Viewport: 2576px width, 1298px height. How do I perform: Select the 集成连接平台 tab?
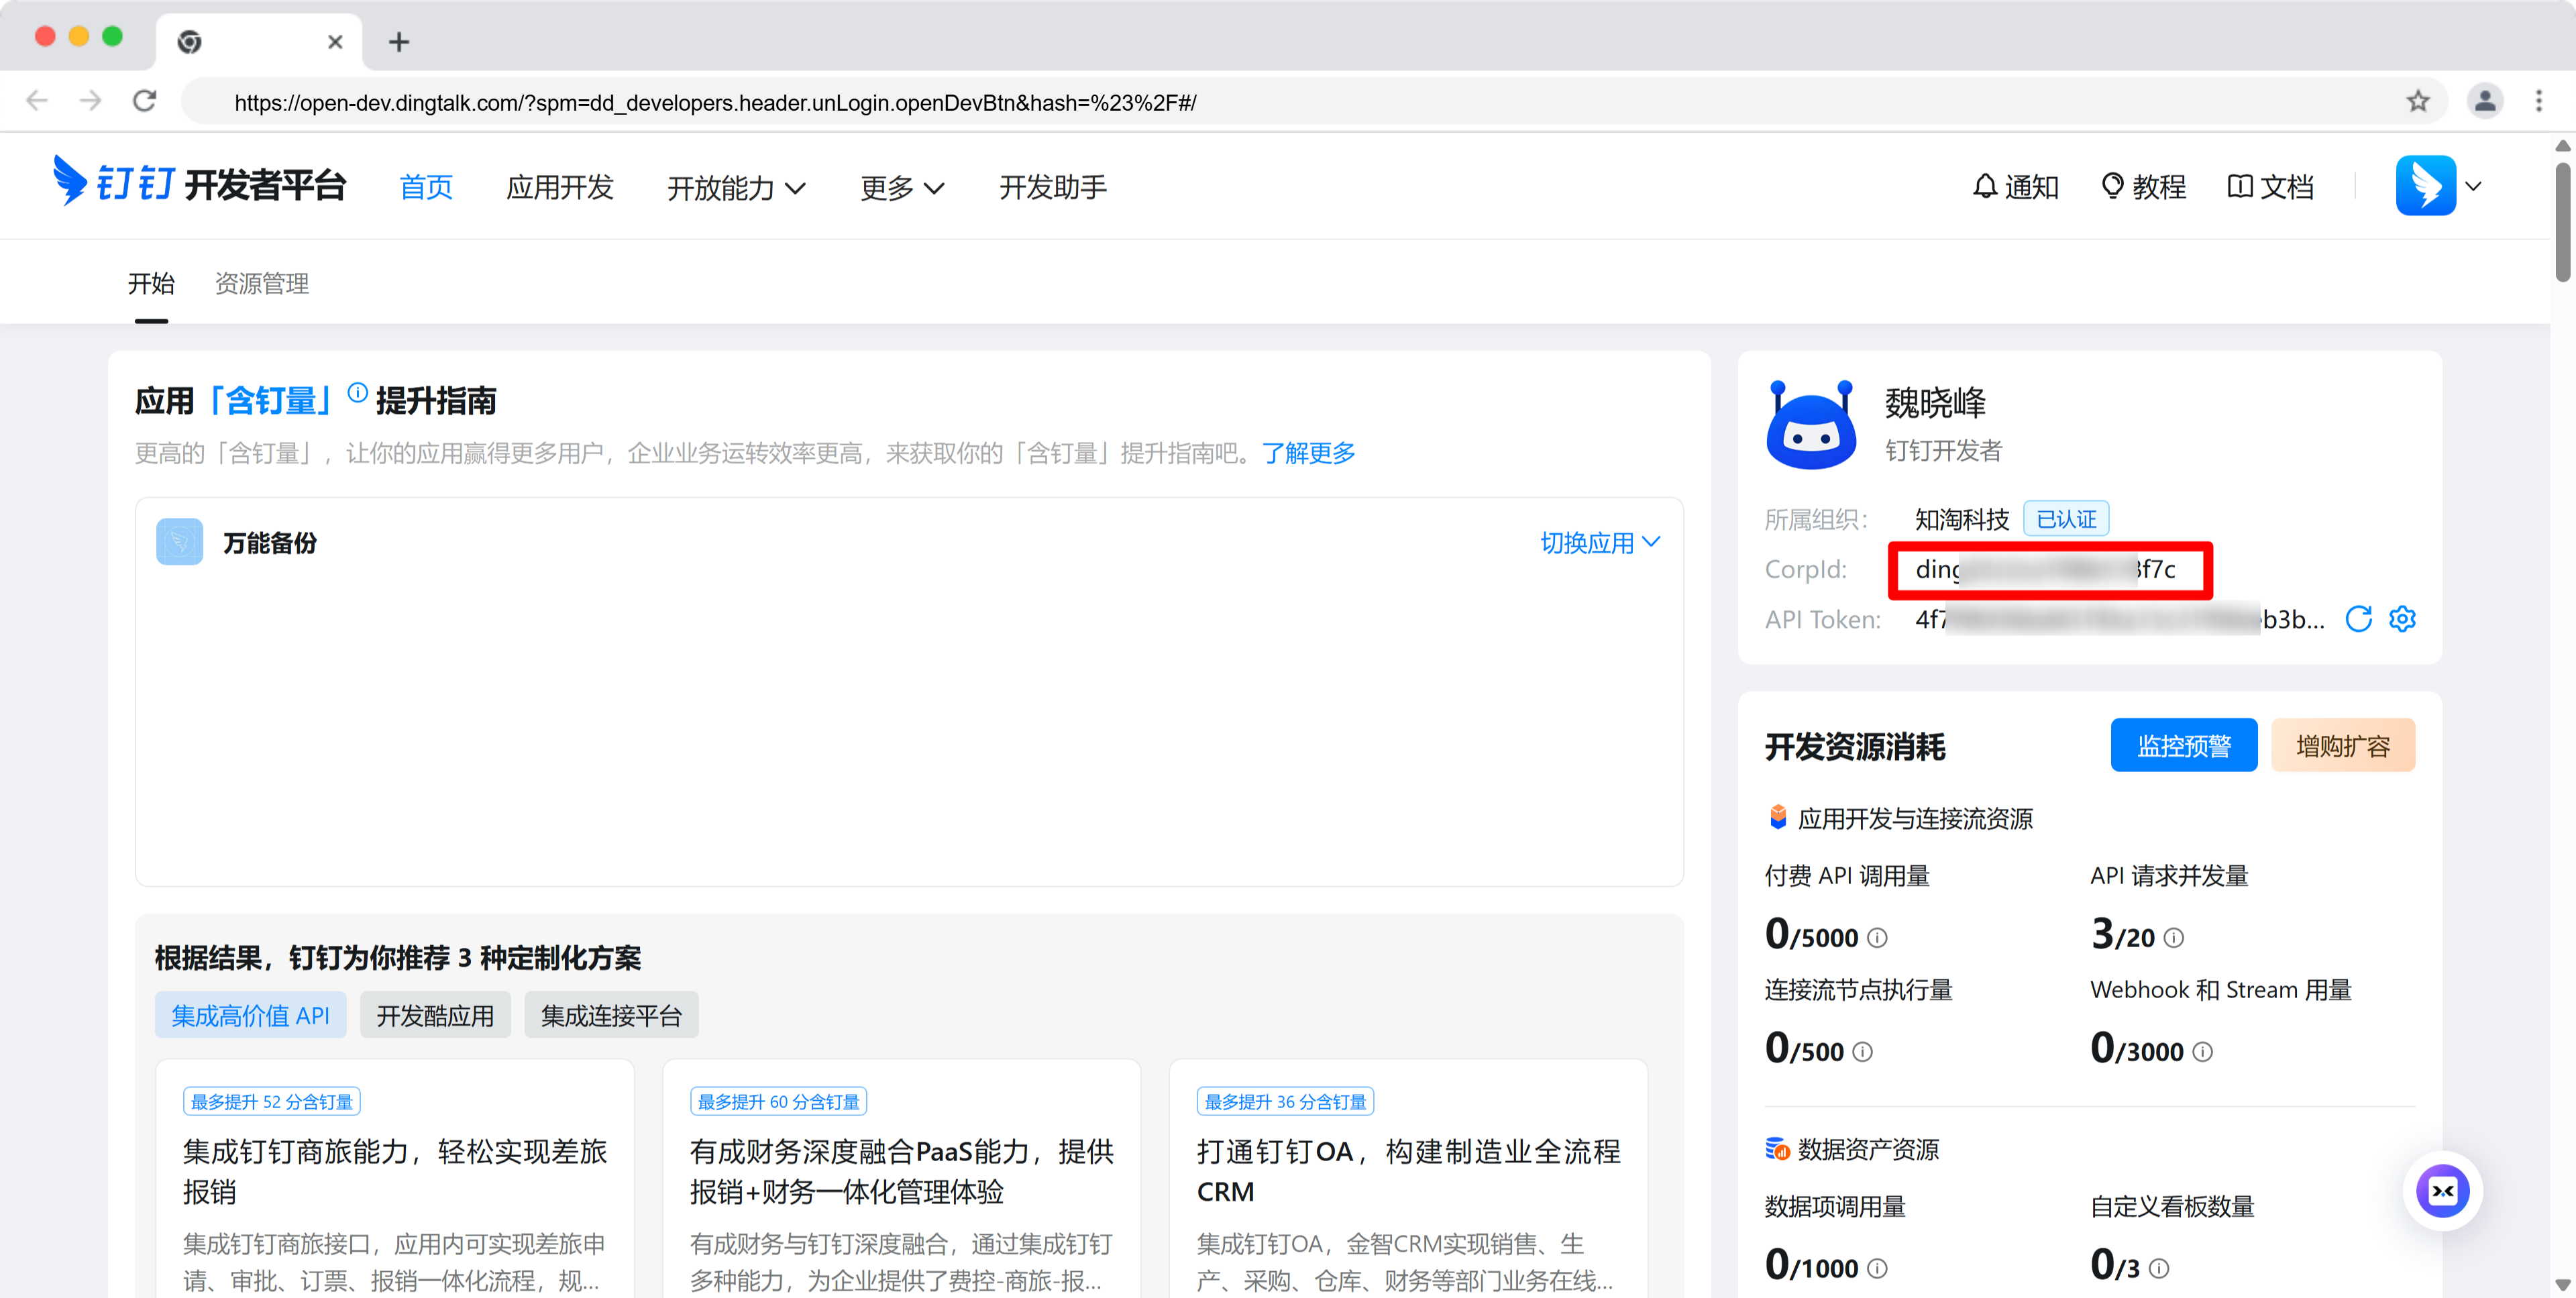pyautogui.click(x=611, y=1015)
